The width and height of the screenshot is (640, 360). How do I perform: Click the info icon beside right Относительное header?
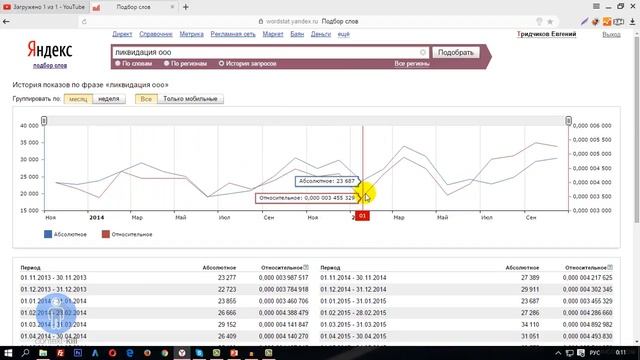[610, 267]
